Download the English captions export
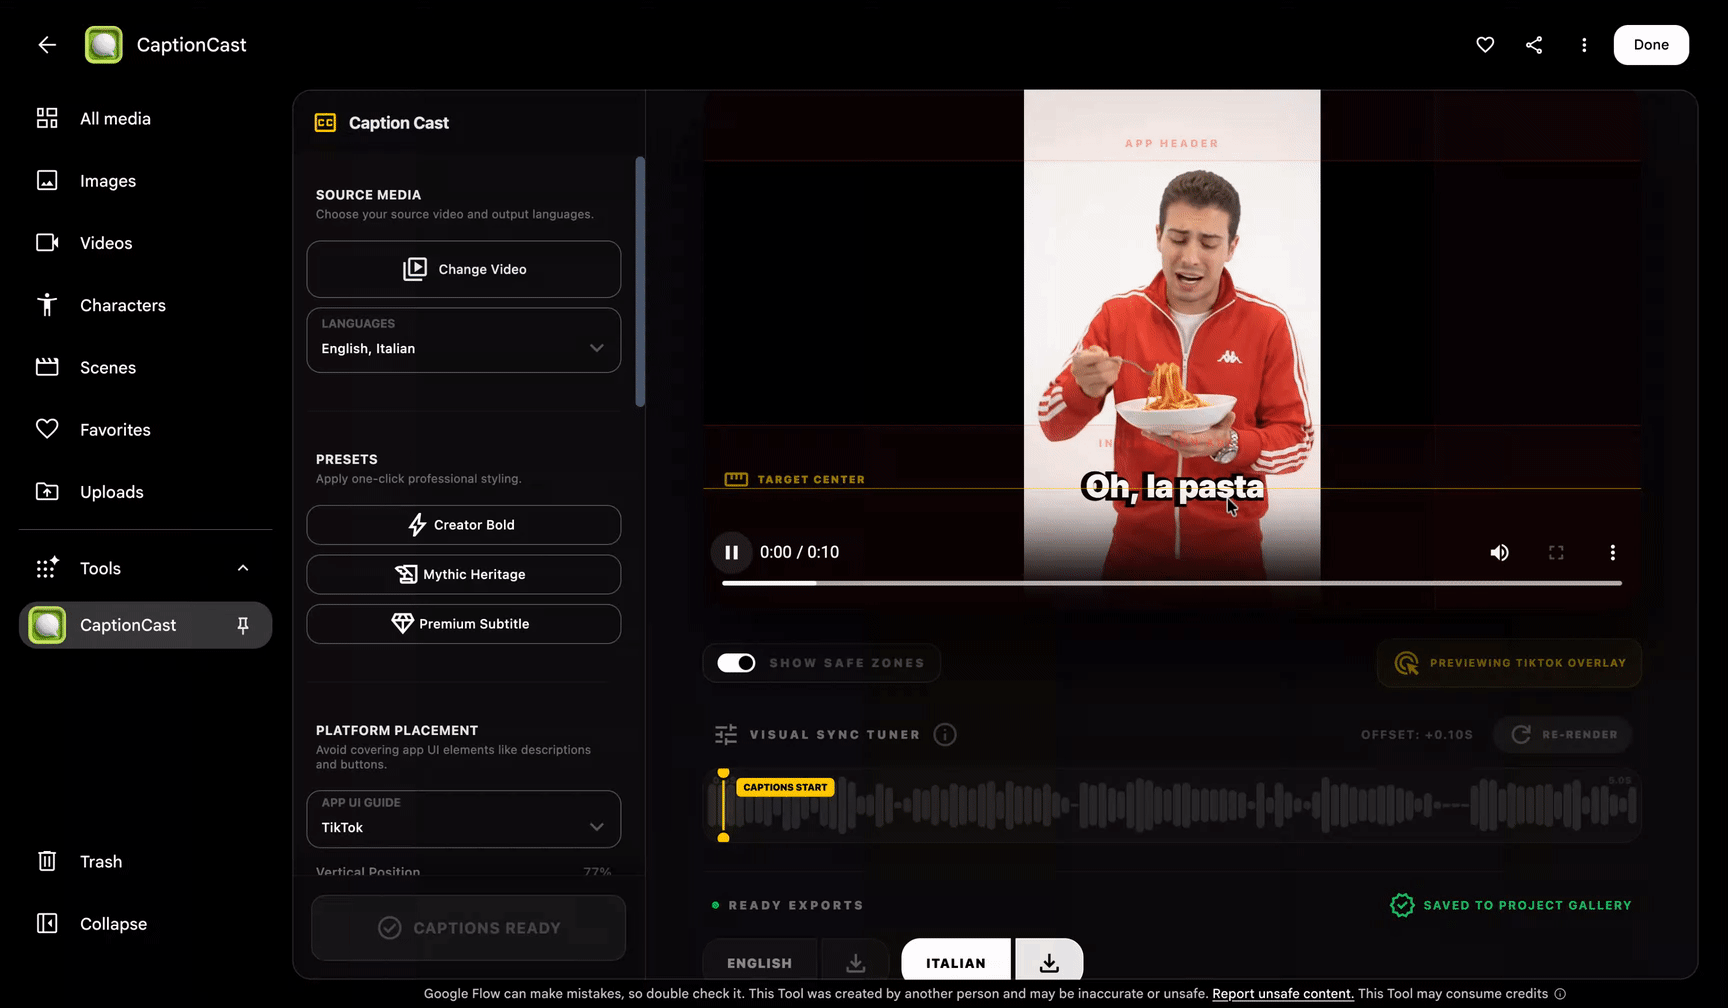The height and width of the screenshot is (1008, 1728). click(855, 963)
